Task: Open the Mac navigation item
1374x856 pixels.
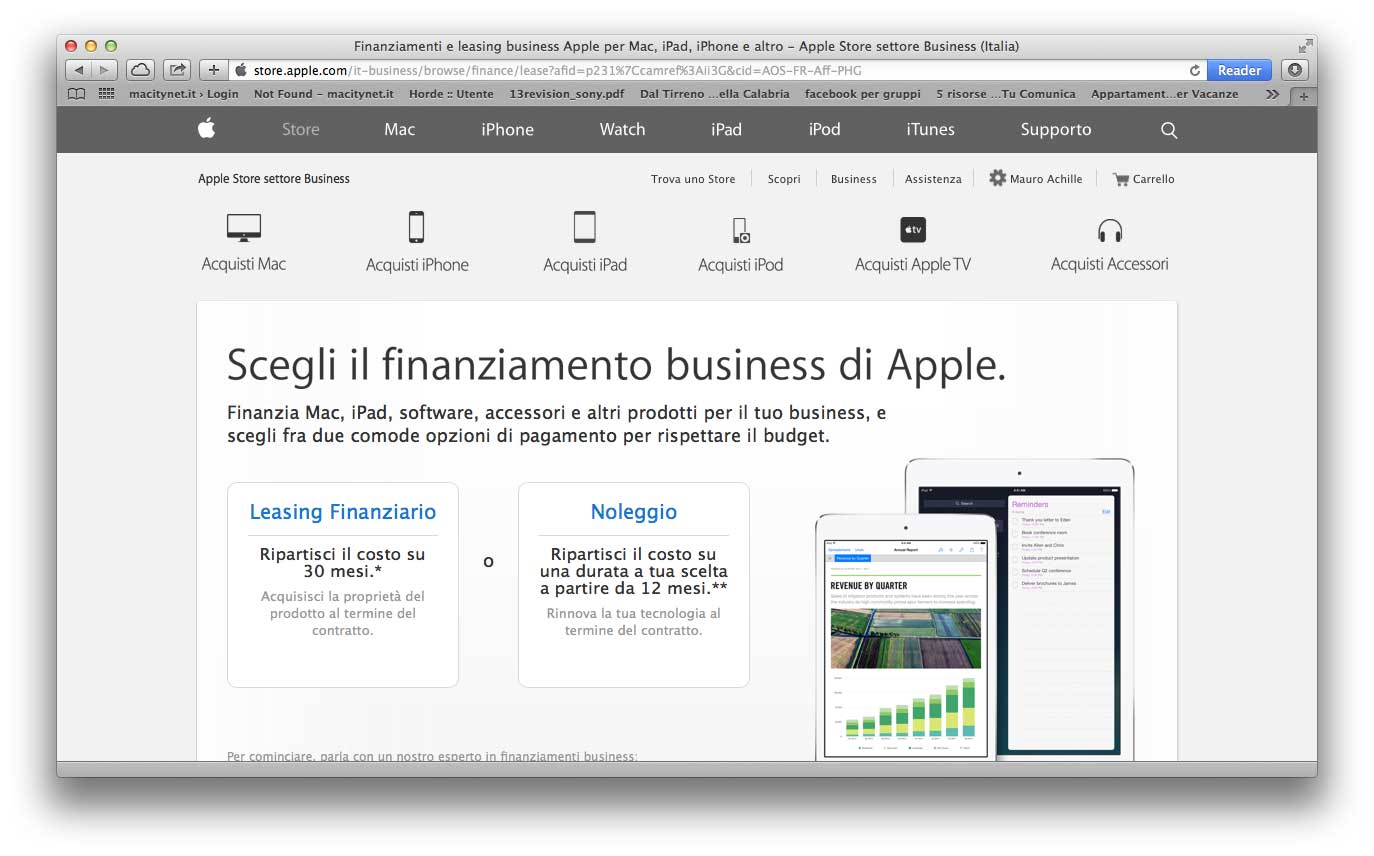Action: pos(400,129)
